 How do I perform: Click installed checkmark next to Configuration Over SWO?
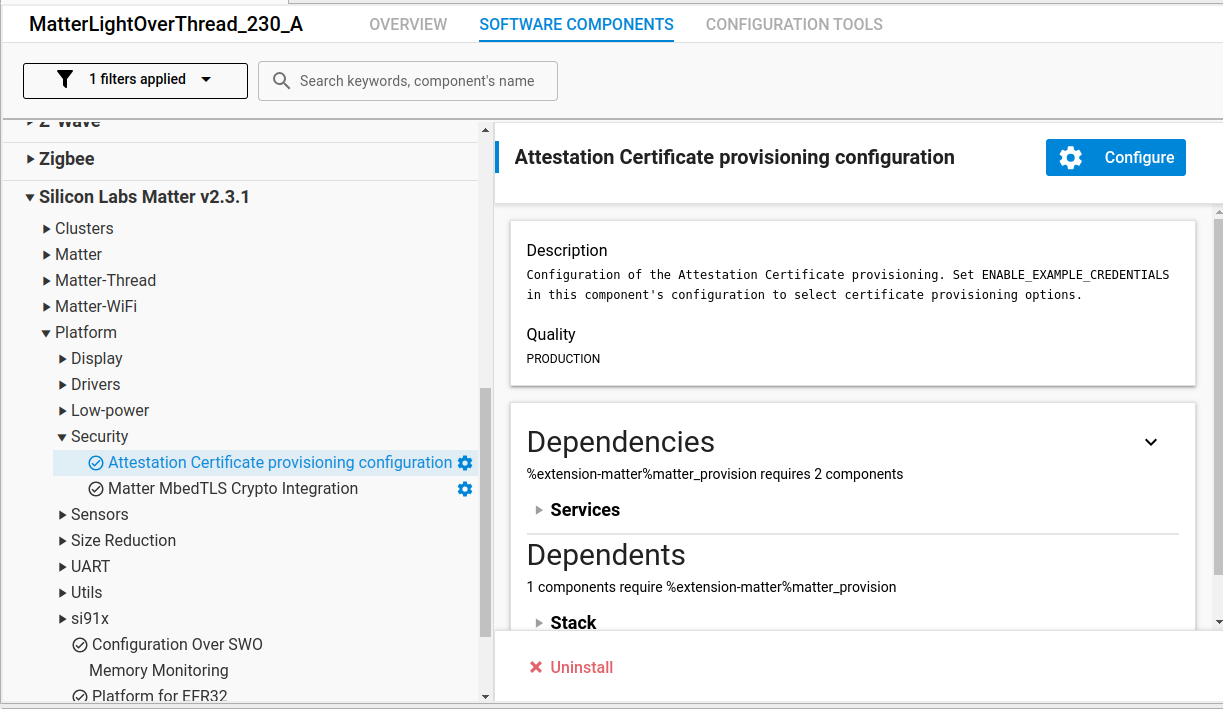click(80, 645)
